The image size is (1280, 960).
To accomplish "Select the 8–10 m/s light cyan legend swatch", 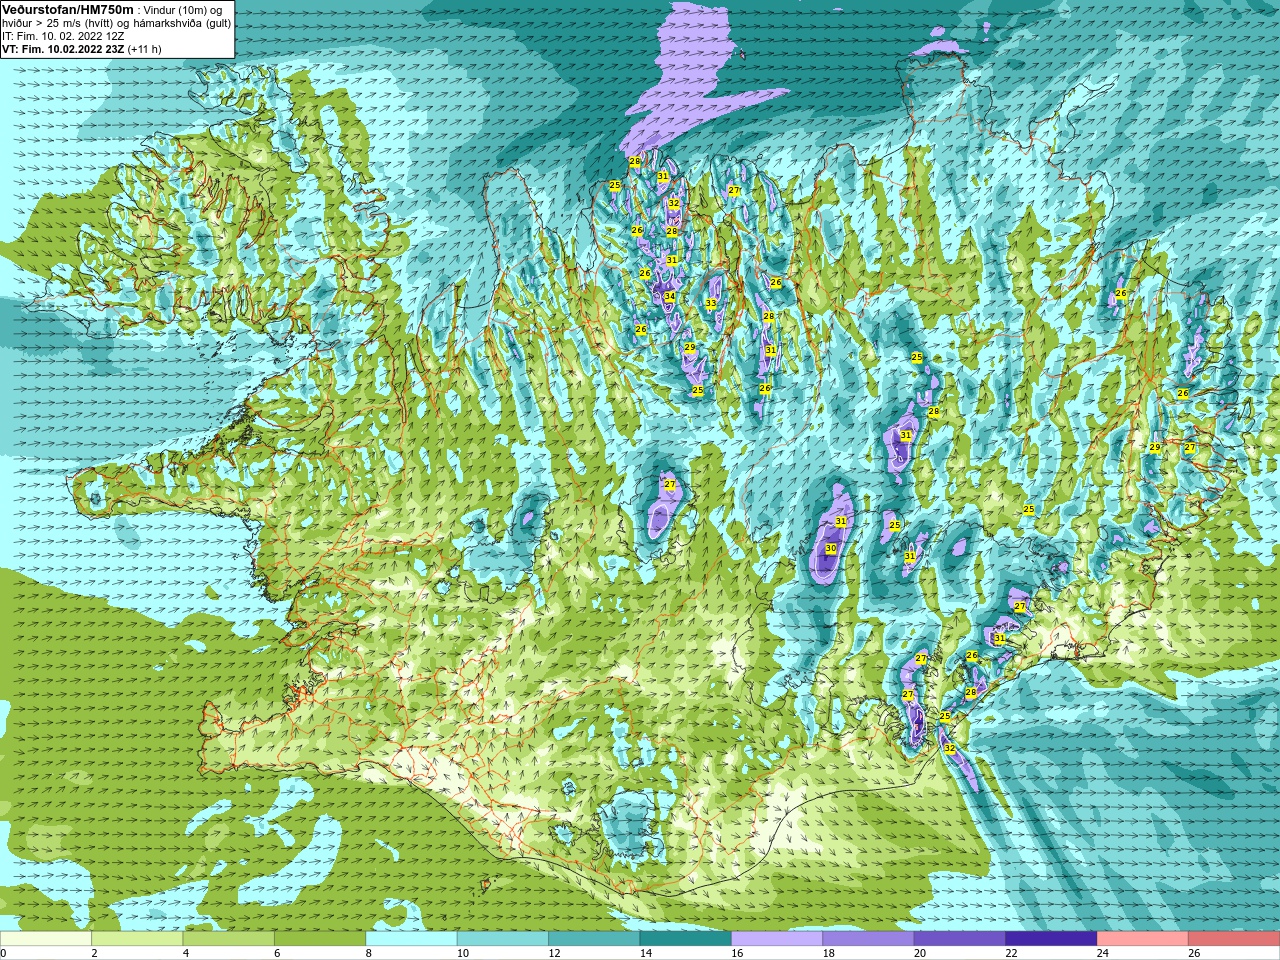I will 412,939.
